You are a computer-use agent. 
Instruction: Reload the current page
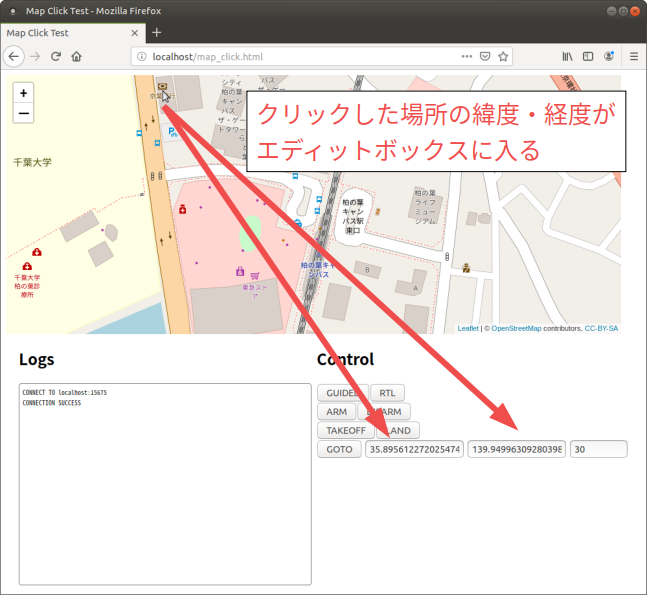[x=56, y=57]
